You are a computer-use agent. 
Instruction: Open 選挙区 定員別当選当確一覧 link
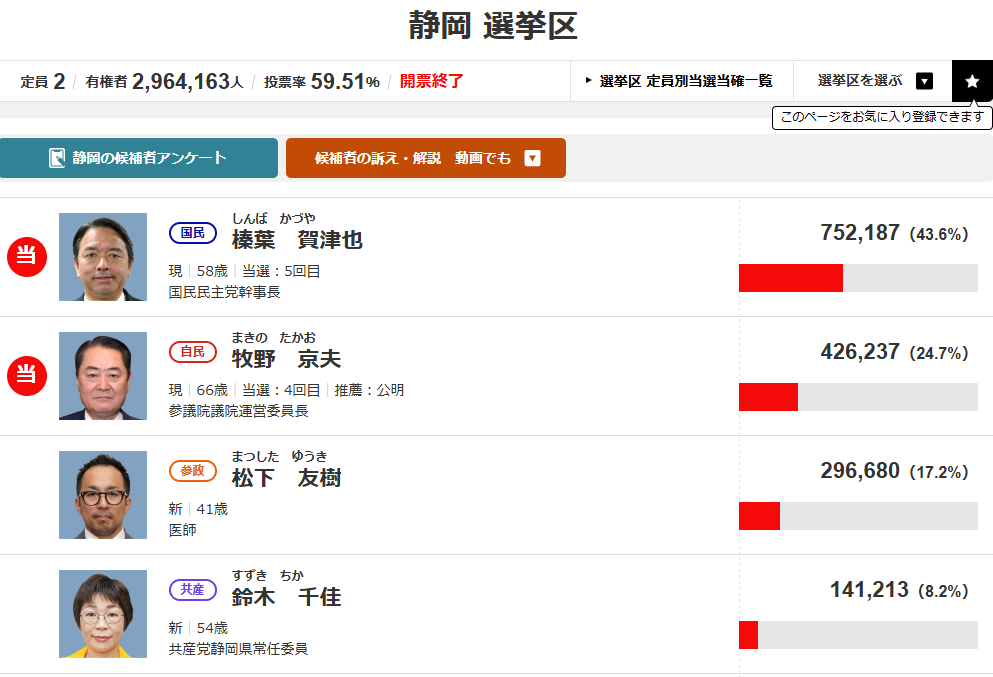coord(679,81)
